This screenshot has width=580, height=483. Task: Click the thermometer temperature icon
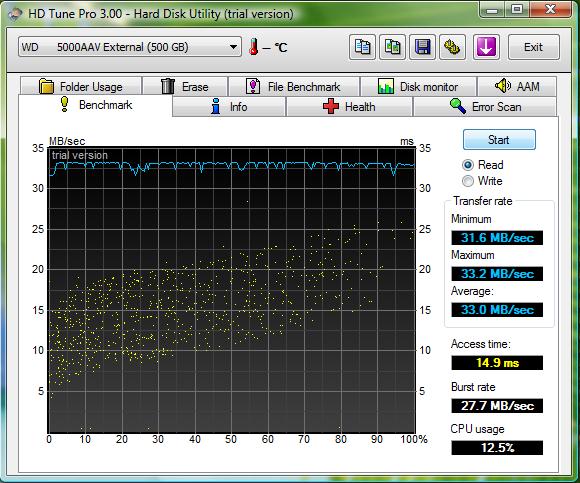(x=253, y=47)
